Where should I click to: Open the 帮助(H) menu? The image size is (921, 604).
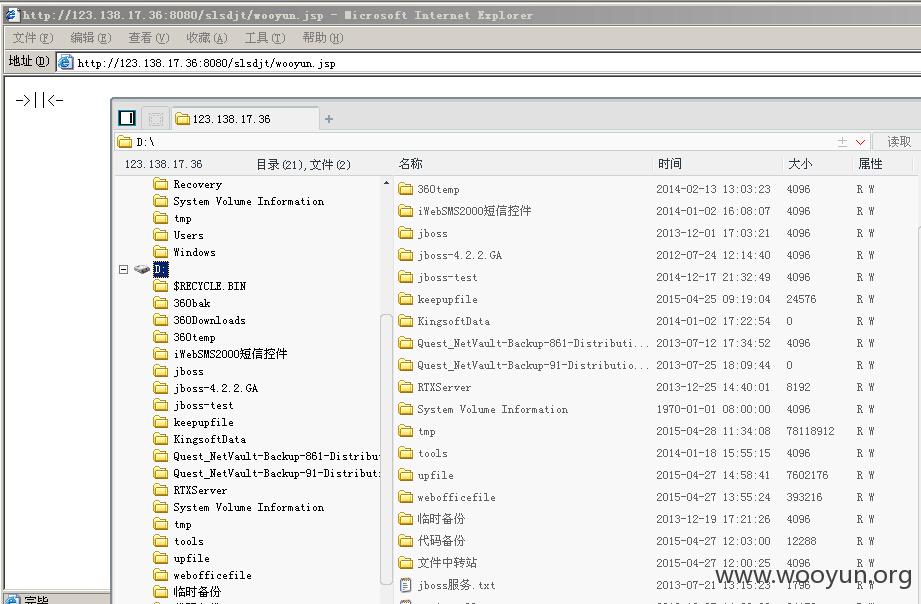[322, 38]
